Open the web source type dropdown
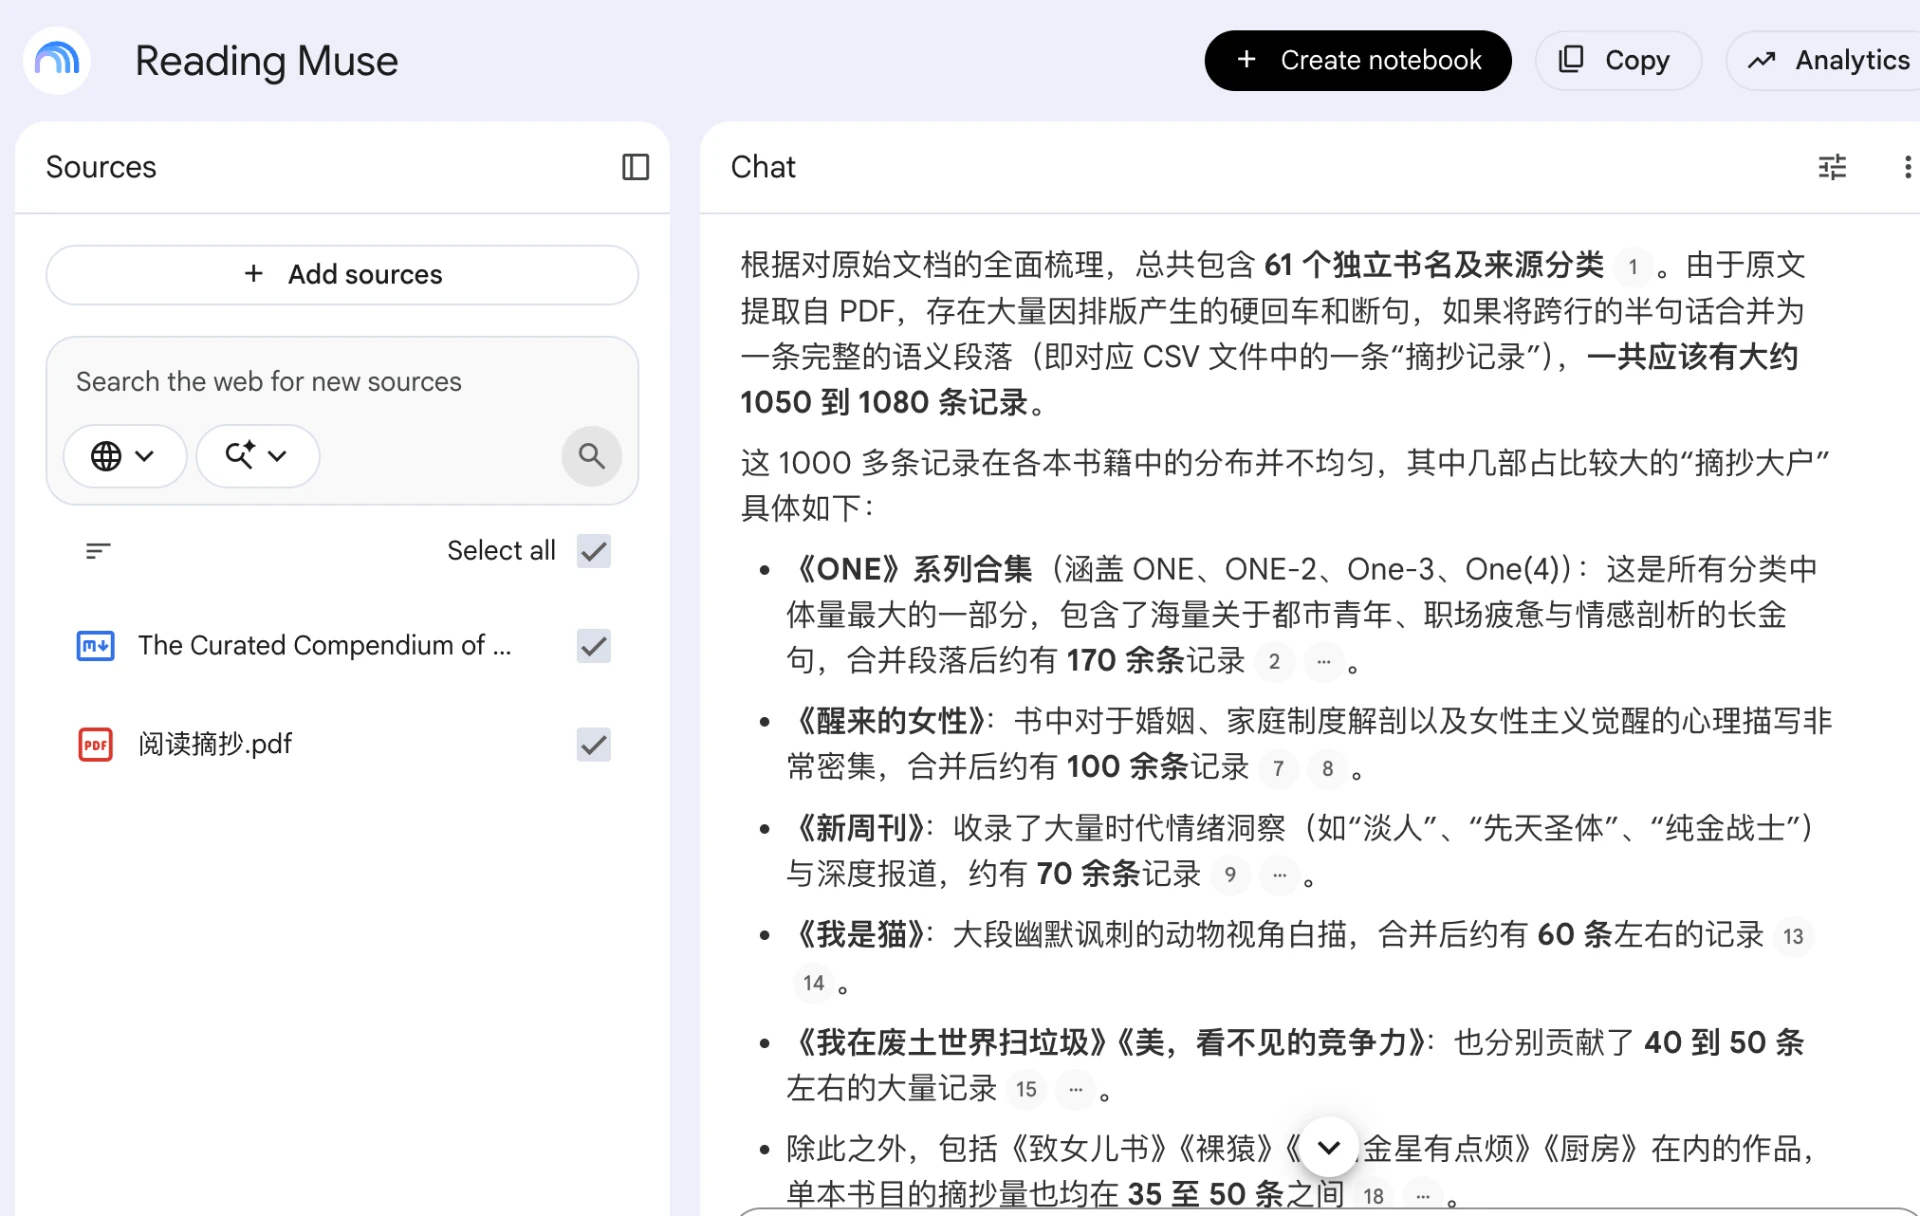Screen dimensions: 1920x1216 tap(124, 456)
